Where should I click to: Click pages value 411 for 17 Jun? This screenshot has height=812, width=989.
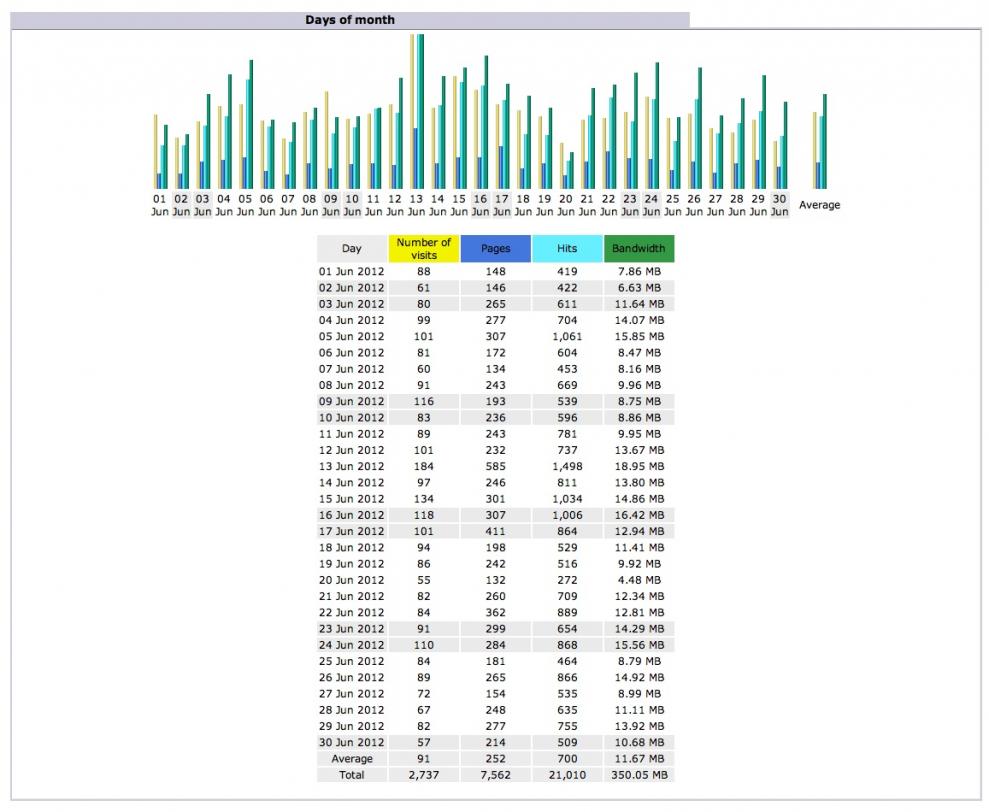pyautogui.click(x=495, y=531)
